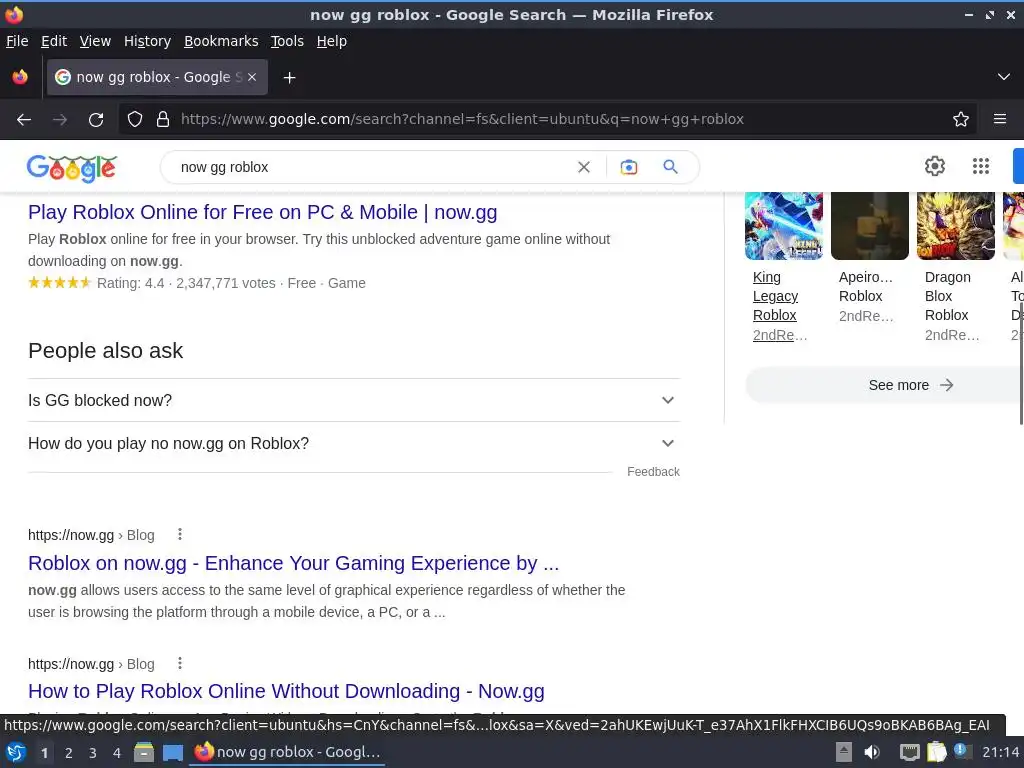
Task: Click the Firefox View icon in tab bar
Action: 20,77
